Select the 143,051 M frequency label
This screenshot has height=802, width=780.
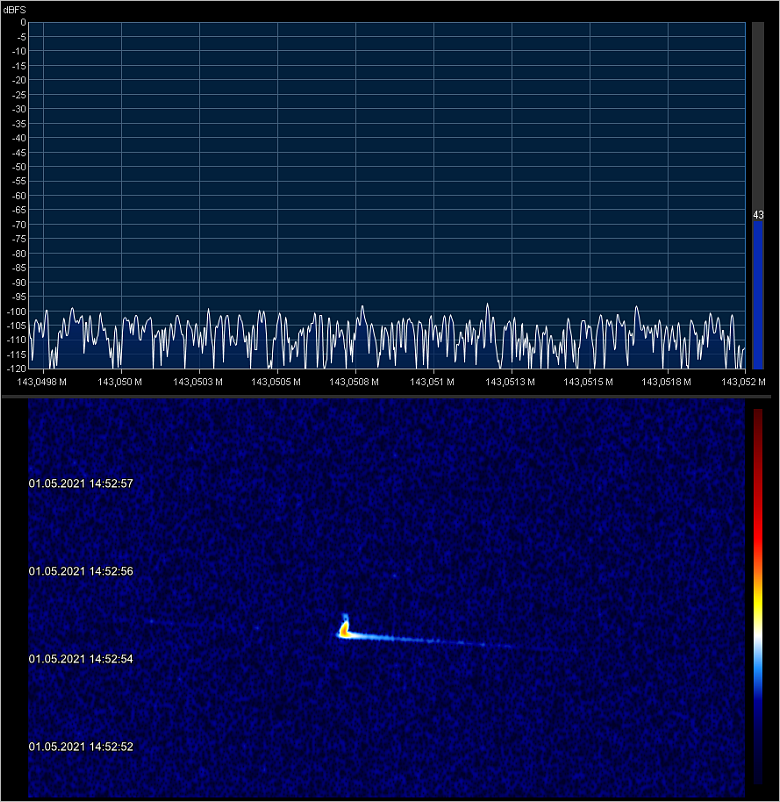434,381
